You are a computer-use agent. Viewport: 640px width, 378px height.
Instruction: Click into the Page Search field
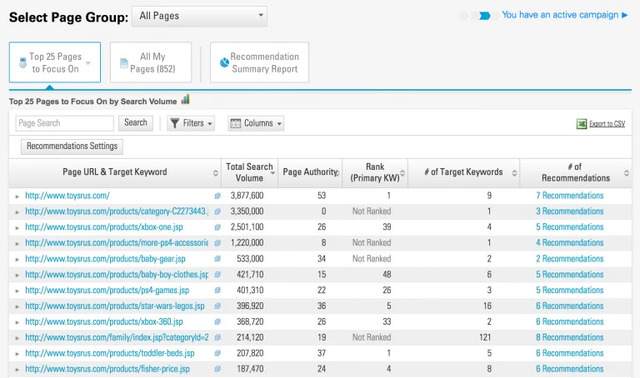(64, 123)
